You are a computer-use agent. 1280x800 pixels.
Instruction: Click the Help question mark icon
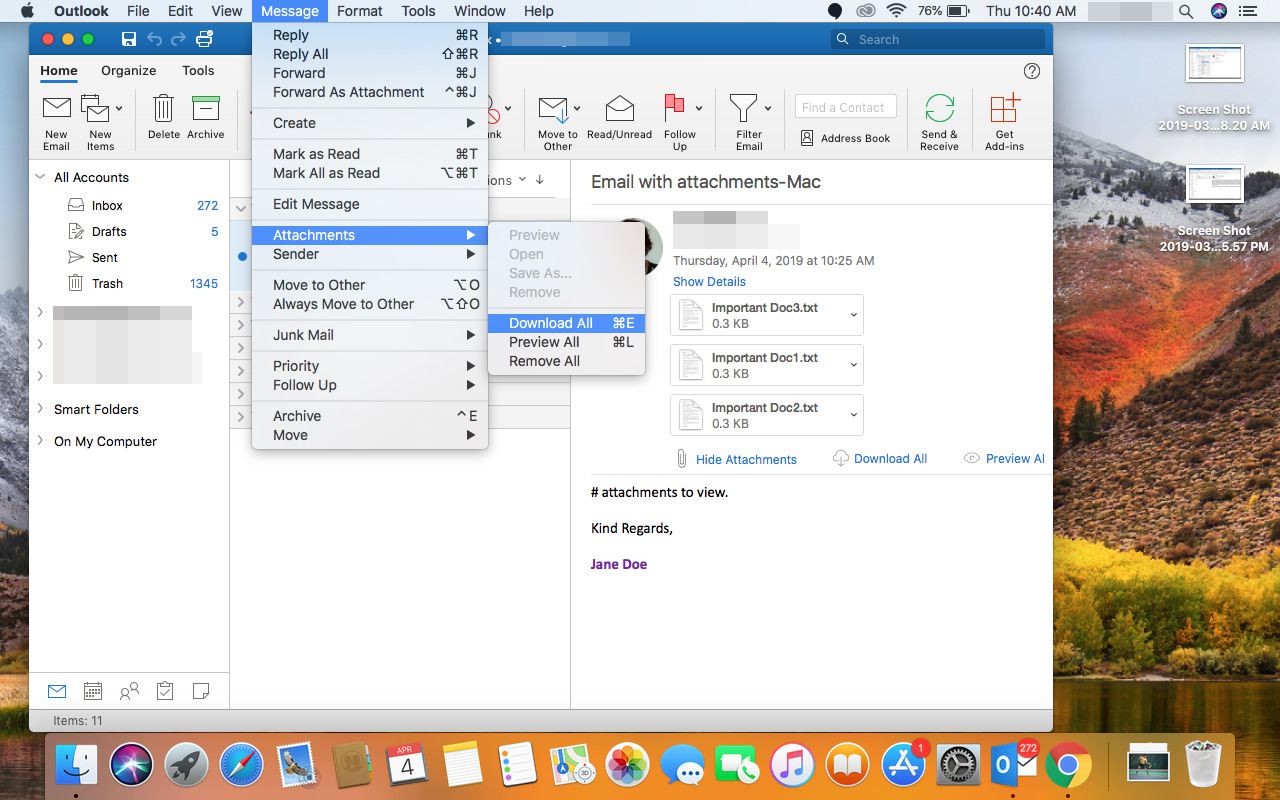tap(1032, 71)
